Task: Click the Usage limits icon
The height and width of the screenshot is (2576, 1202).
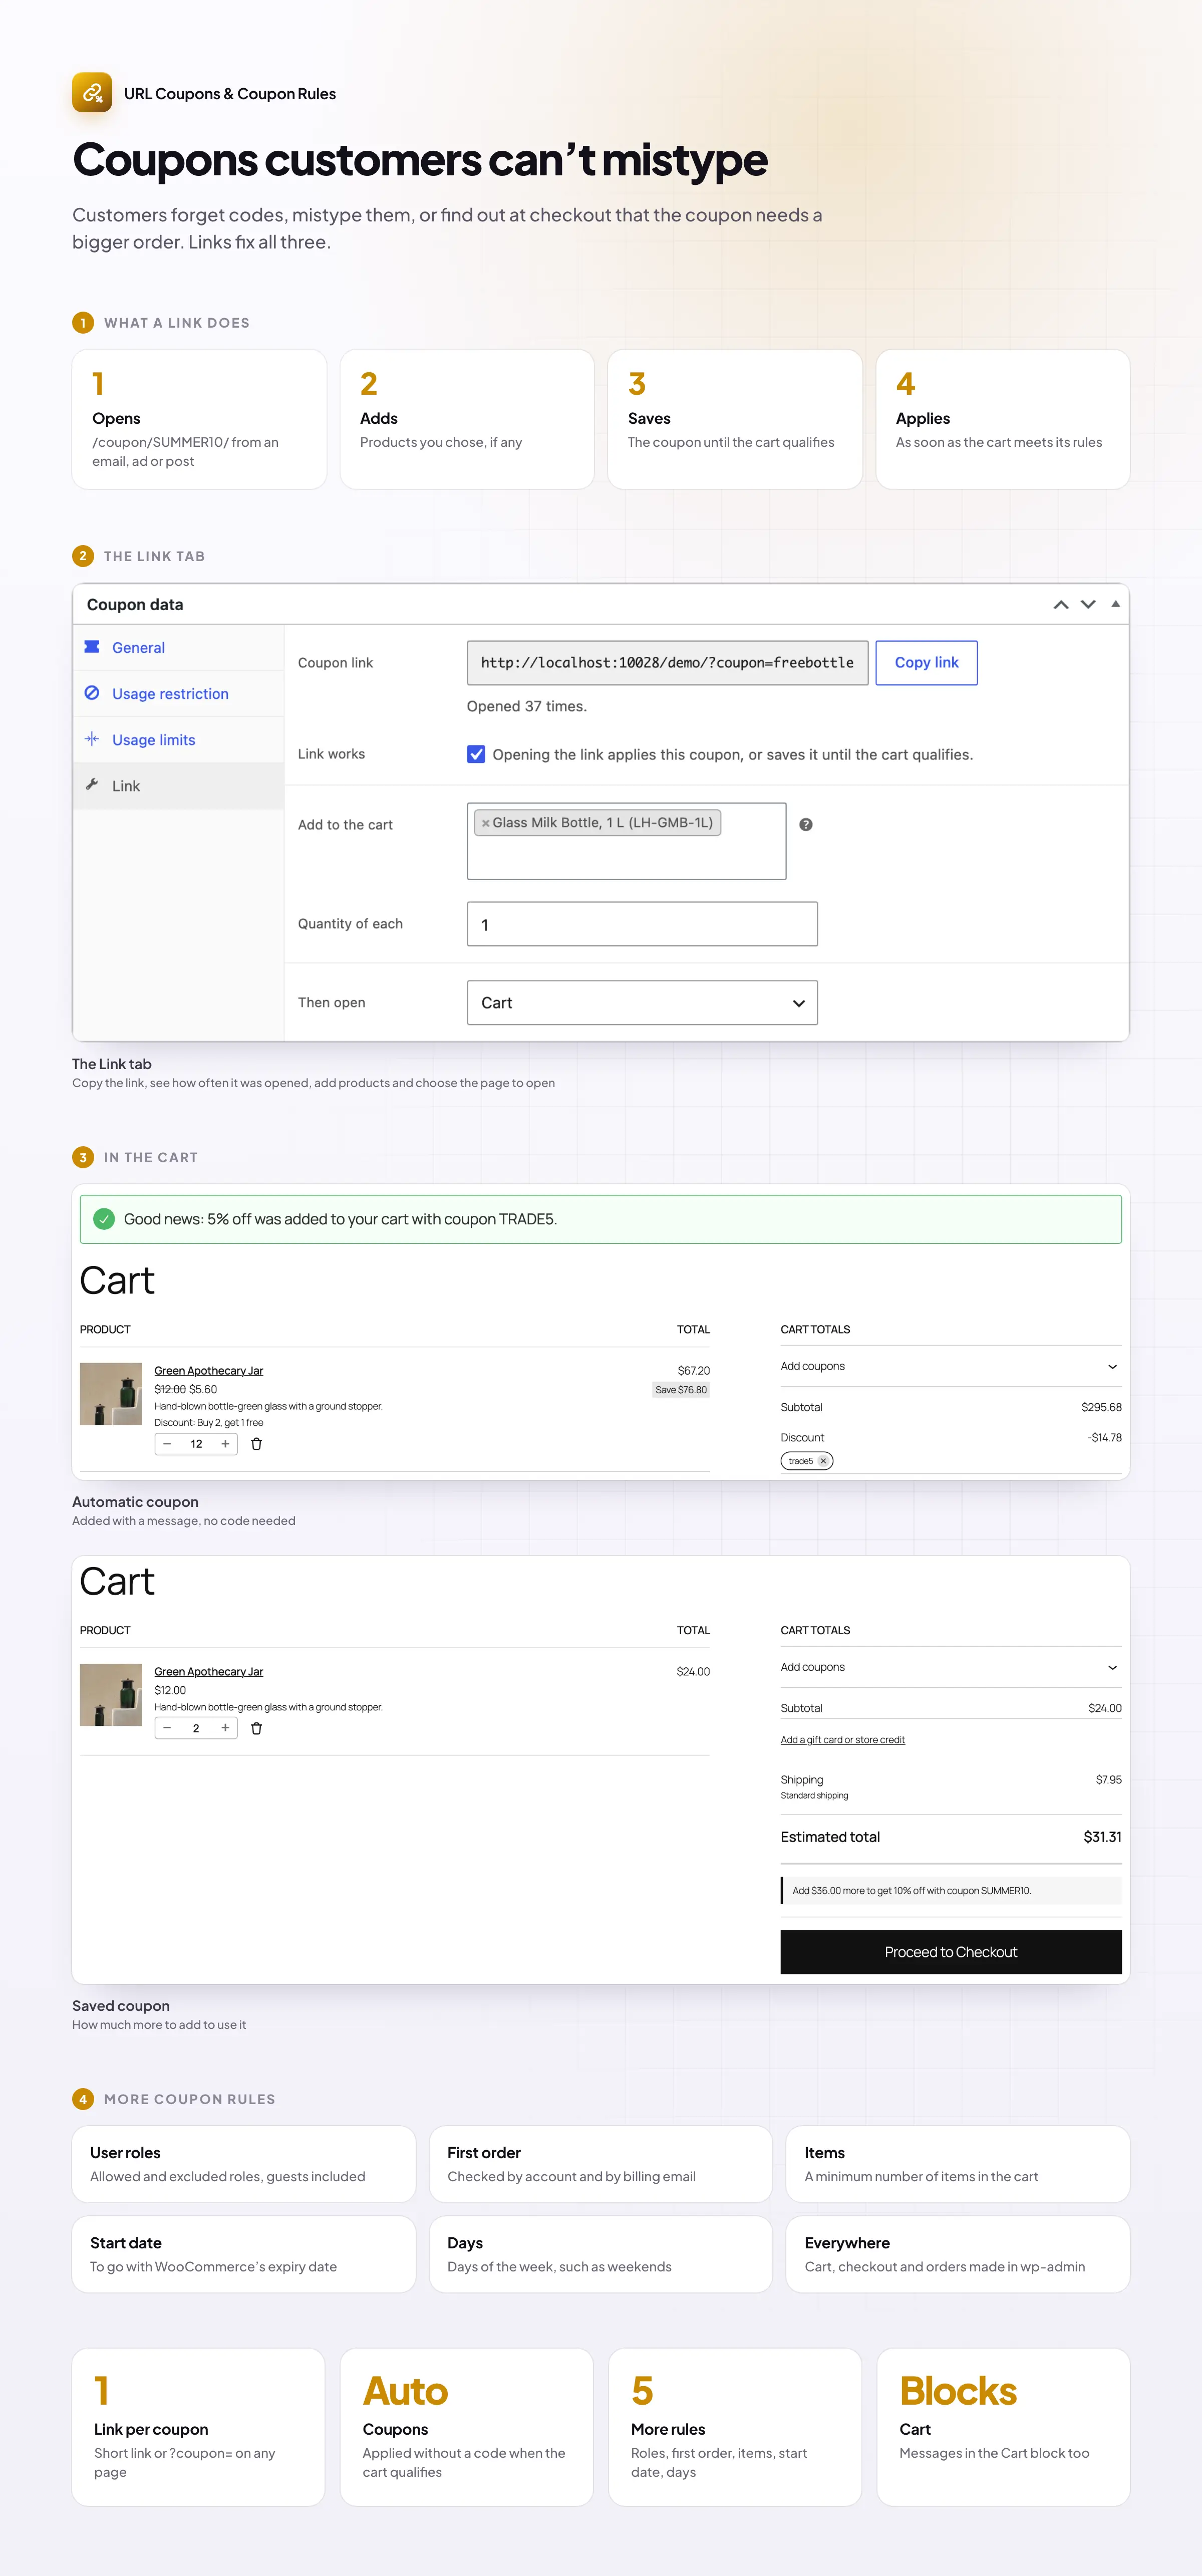Action: (x=92, y=739)
